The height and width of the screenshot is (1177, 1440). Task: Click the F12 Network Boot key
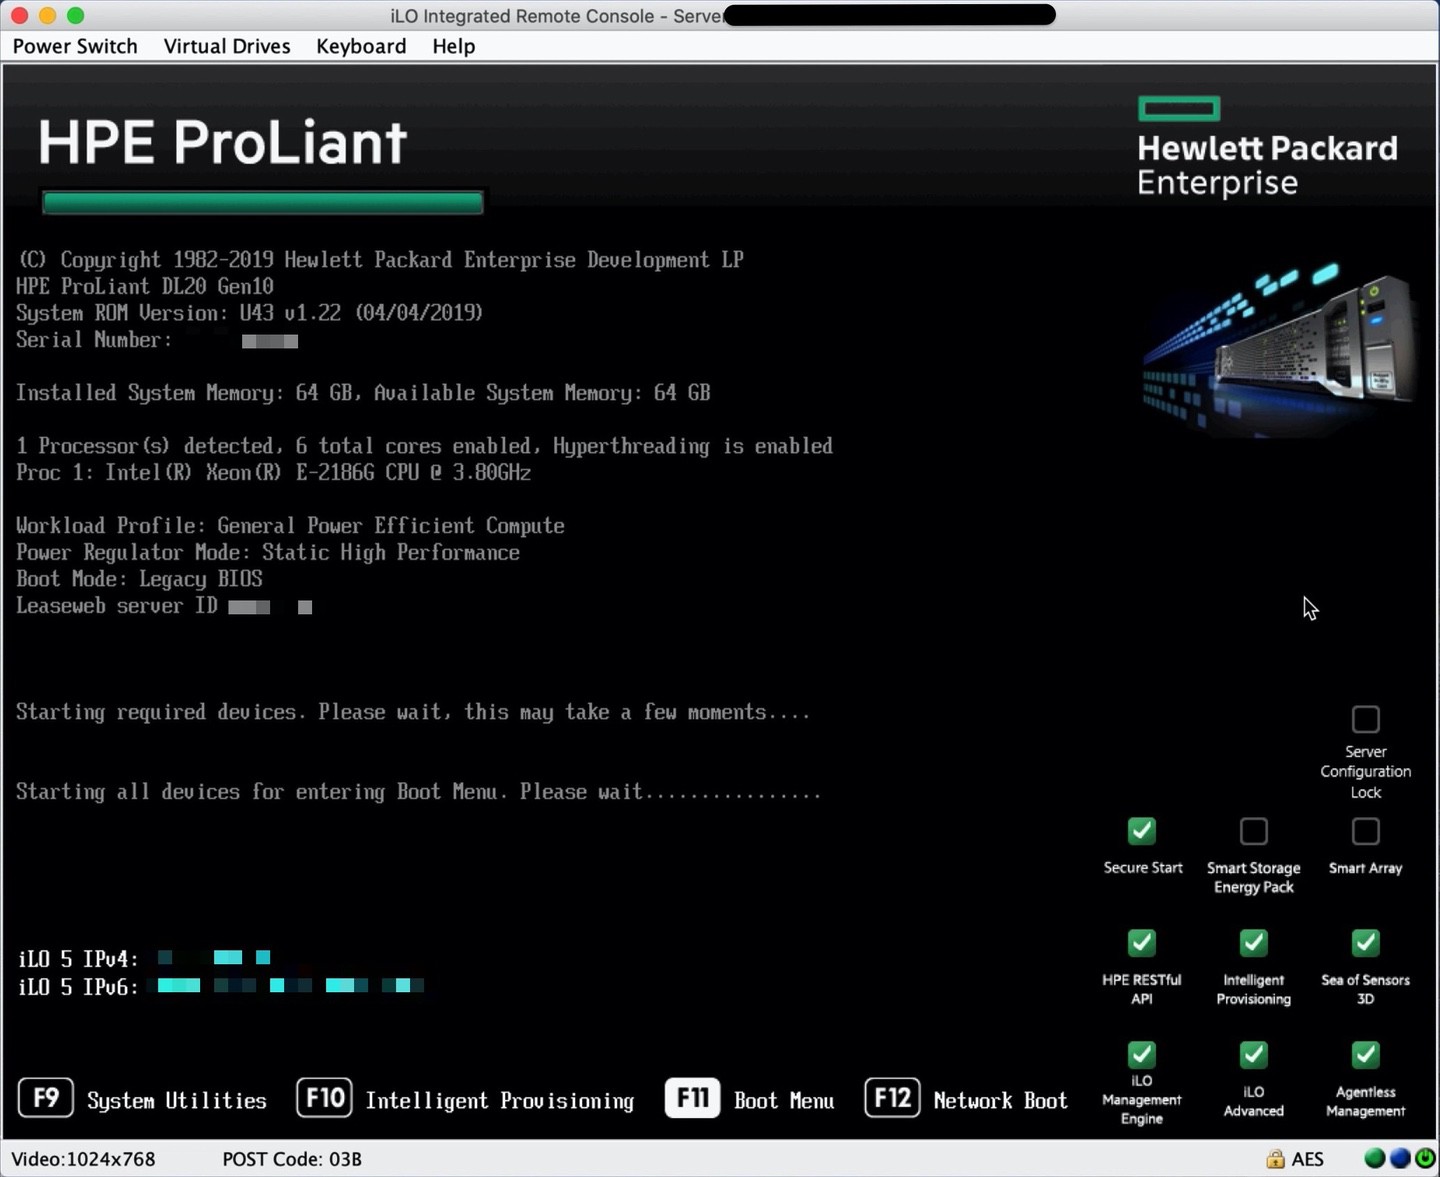(892, 1098)
